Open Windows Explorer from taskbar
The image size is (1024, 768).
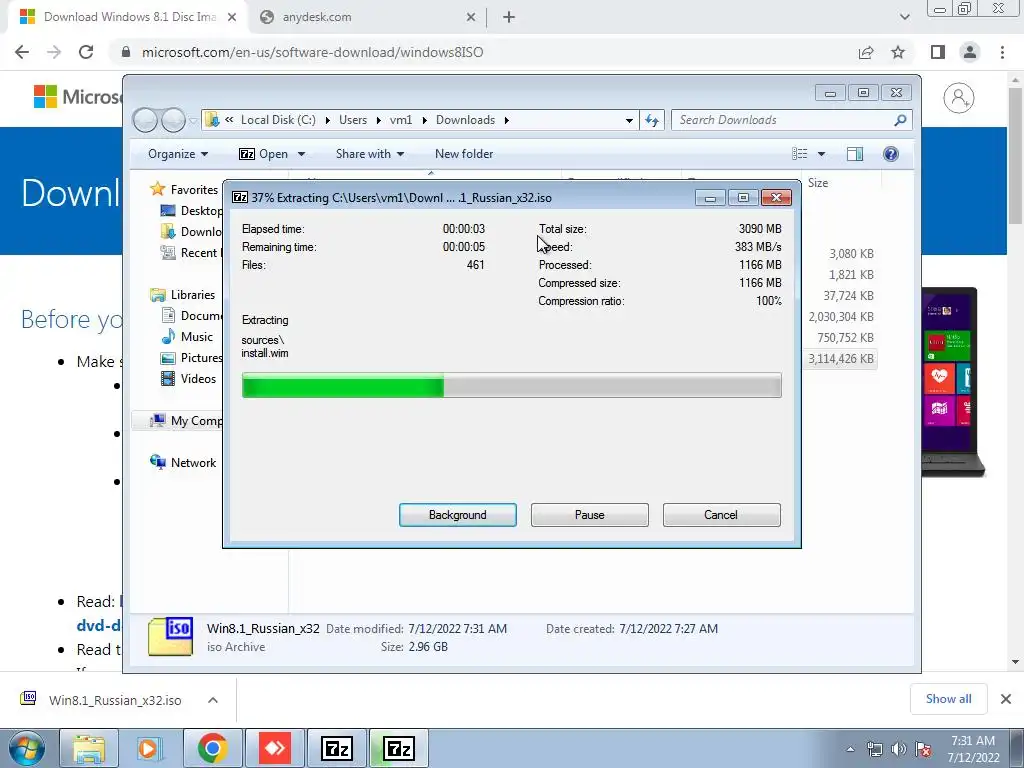pos(89,748)
